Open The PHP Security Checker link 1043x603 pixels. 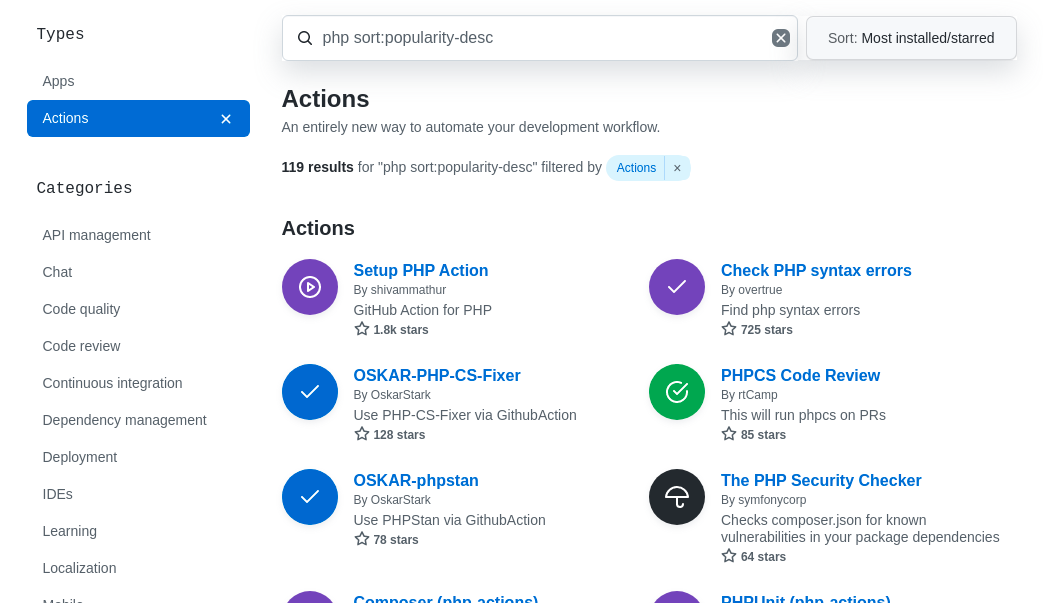point(820,480)
